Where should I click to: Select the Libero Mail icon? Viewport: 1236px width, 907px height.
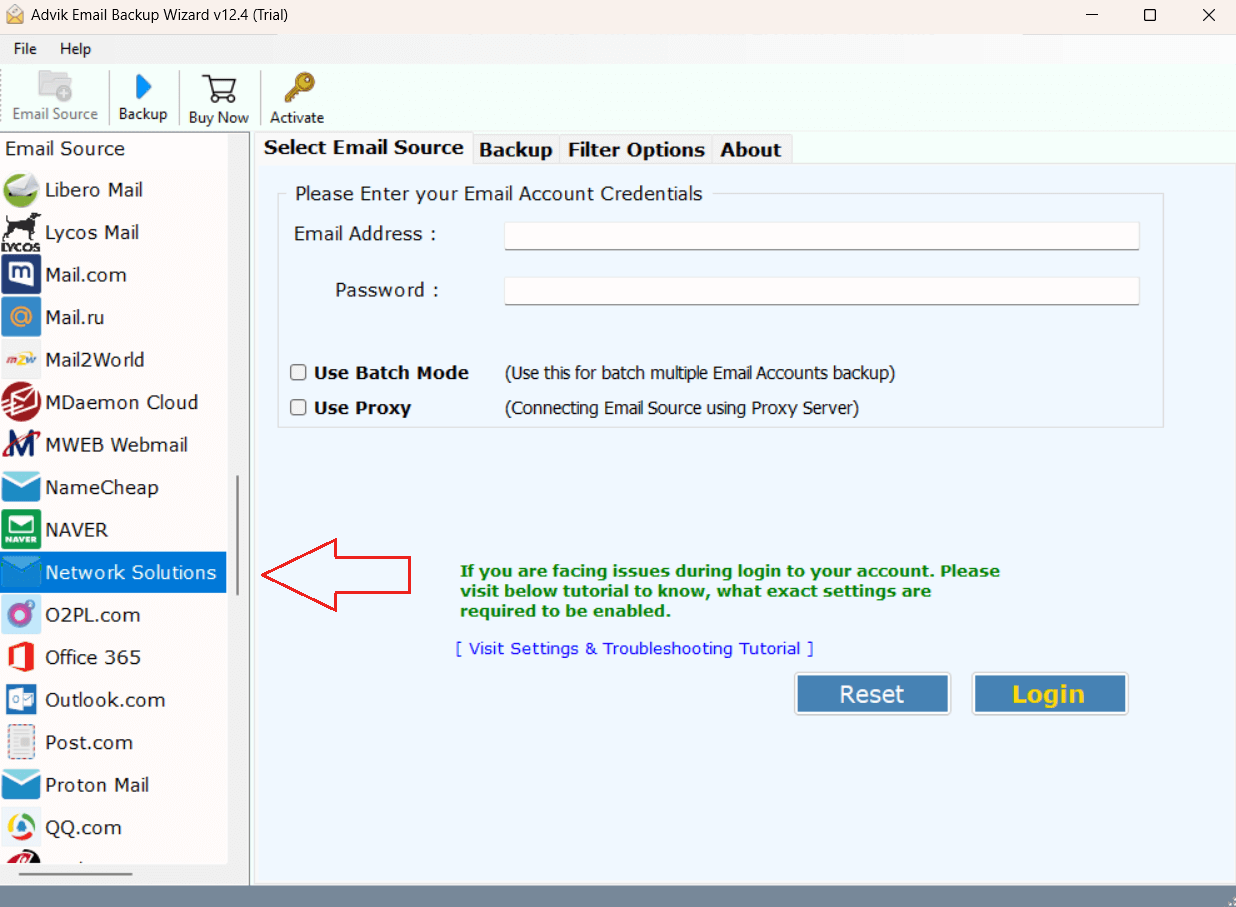(20, 190)
